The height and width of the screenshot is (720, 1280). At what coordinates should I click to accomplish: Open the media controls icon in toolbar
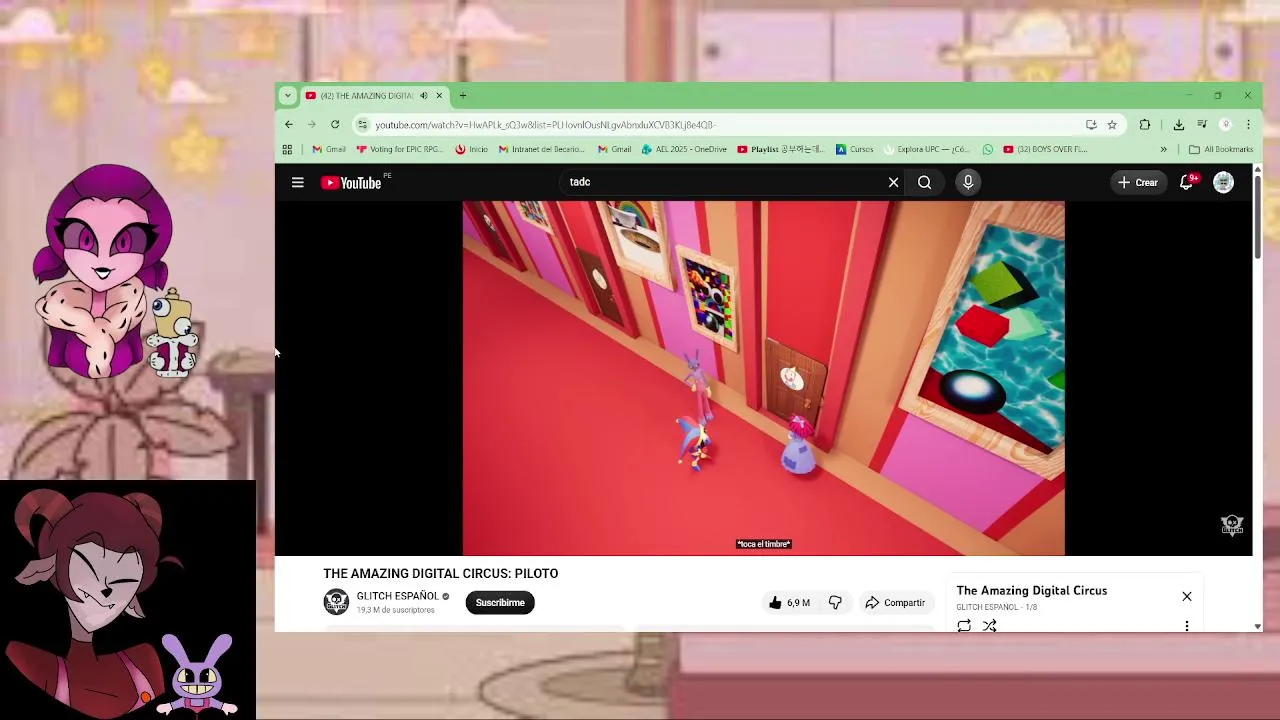1202,125
